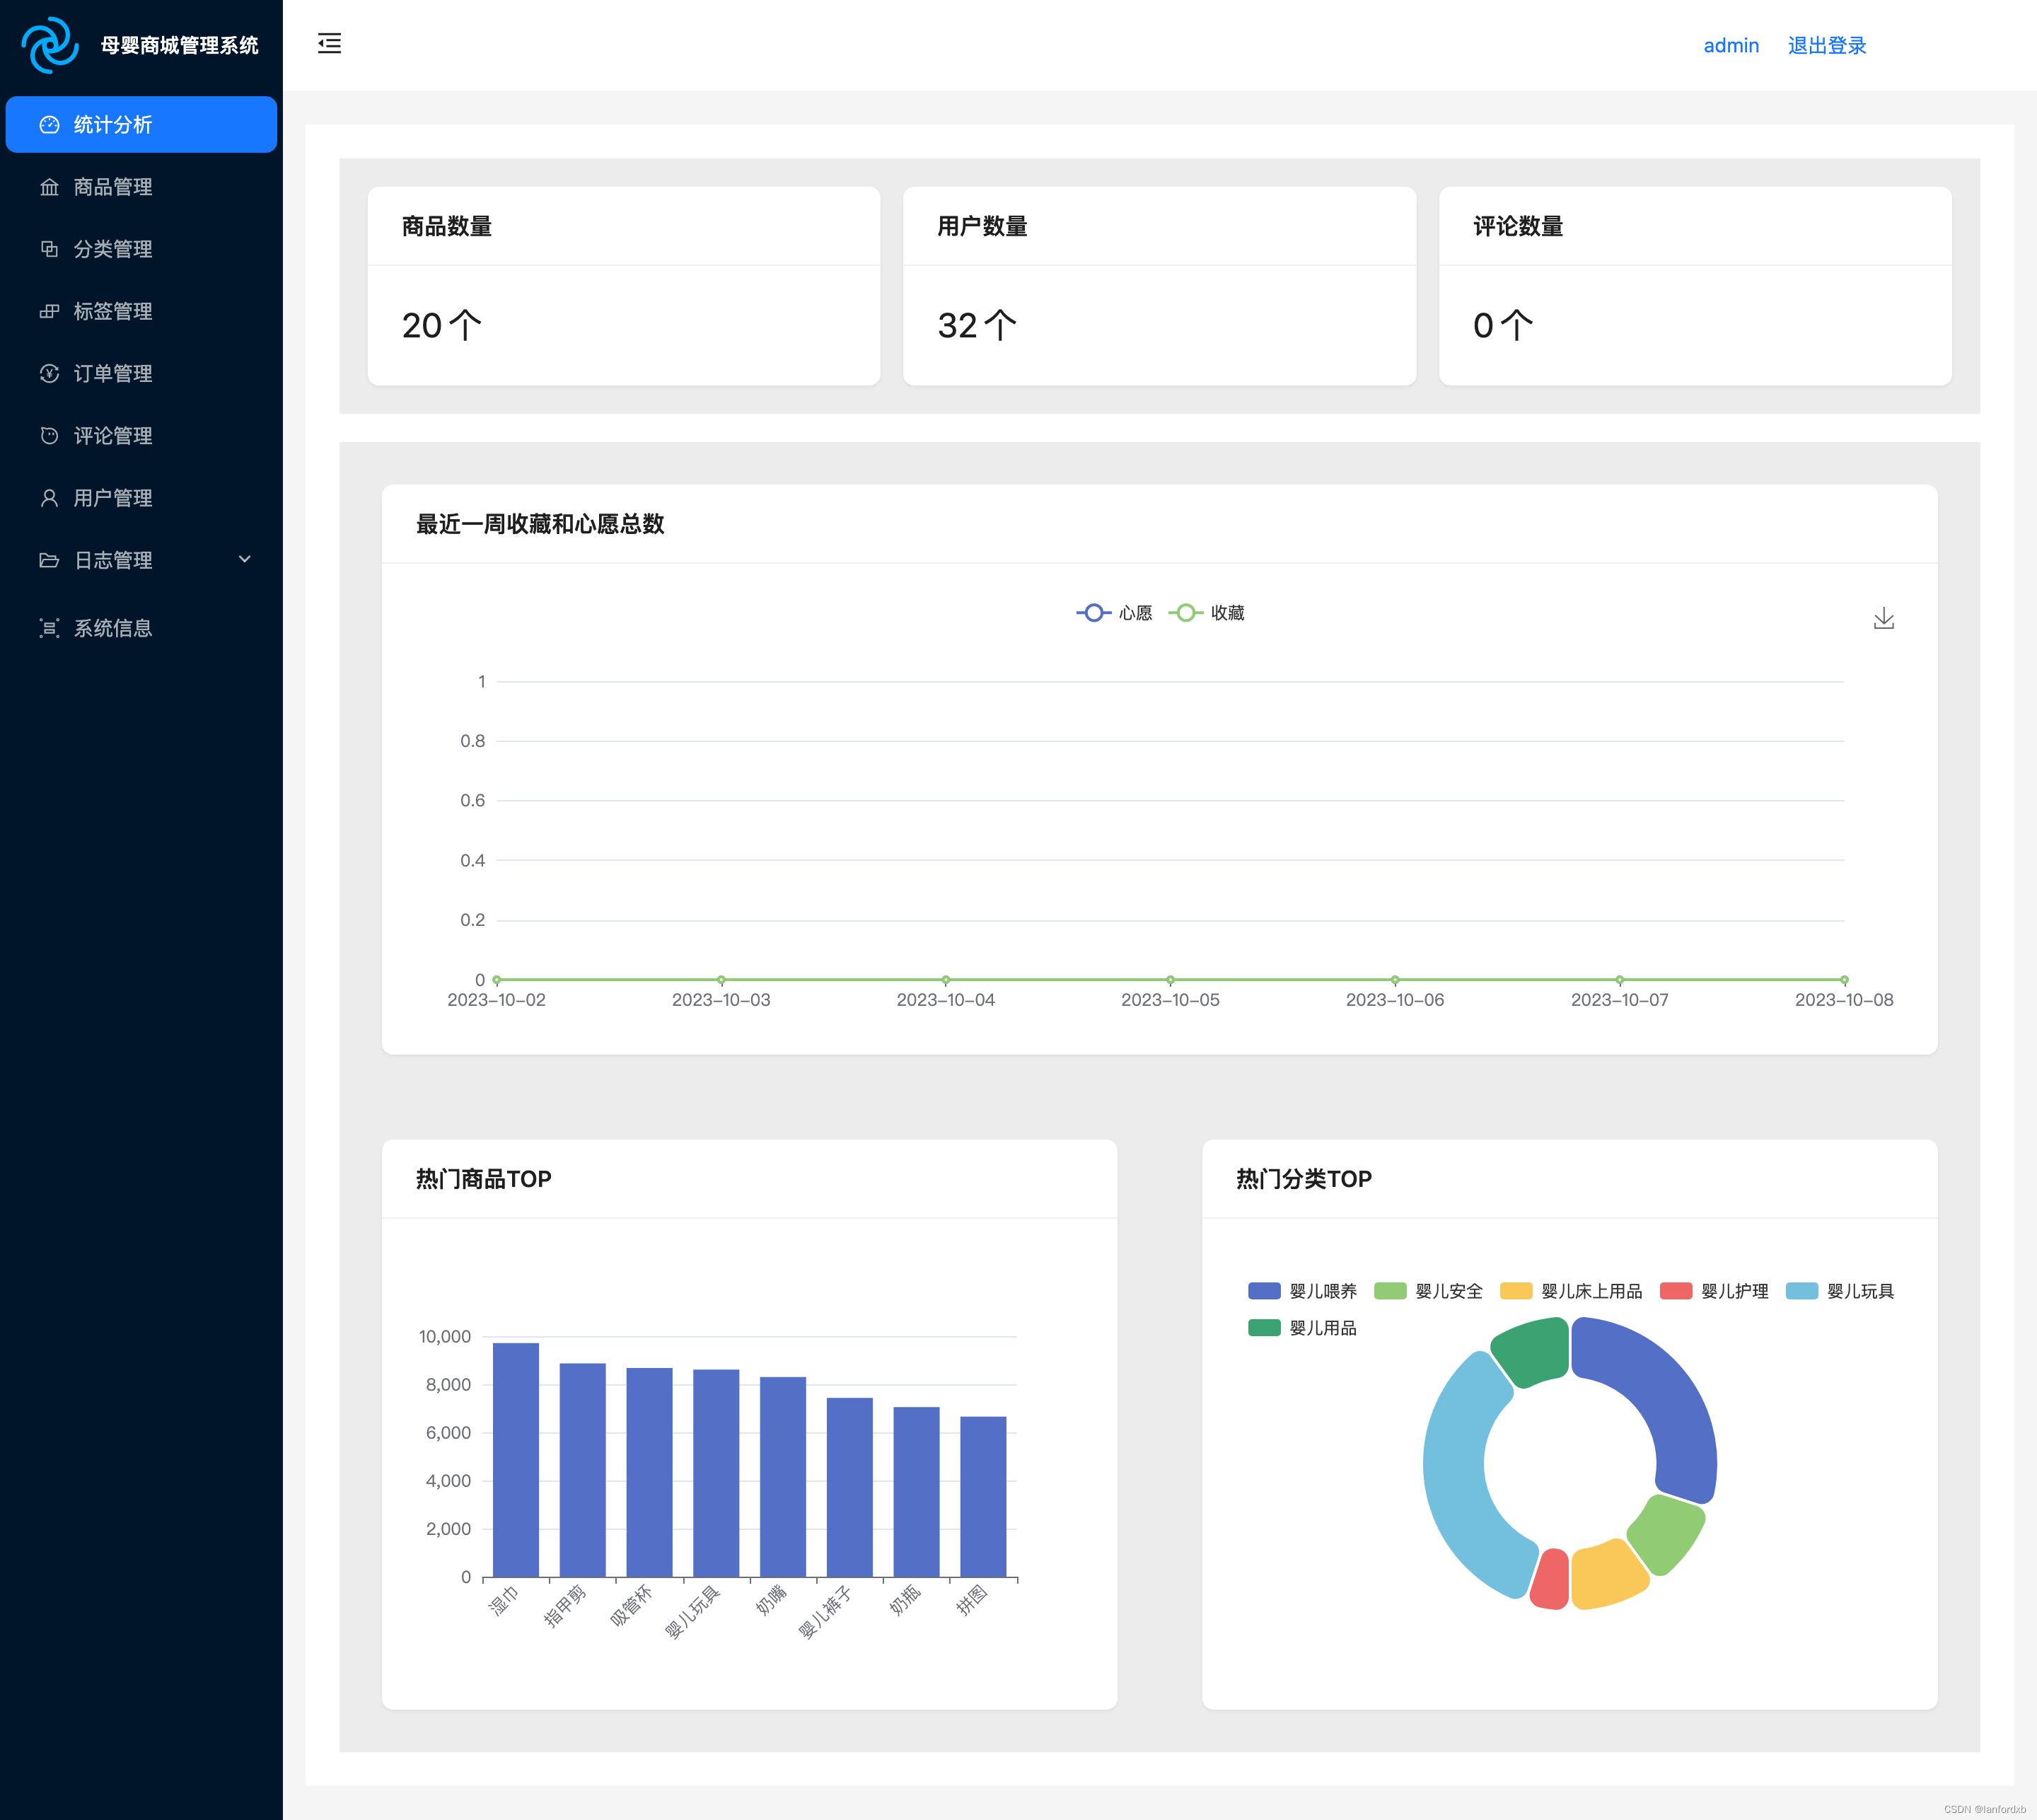Click the admin username link
Viewport: 2037px width, 1820px height.
[x=1730, y=45]
